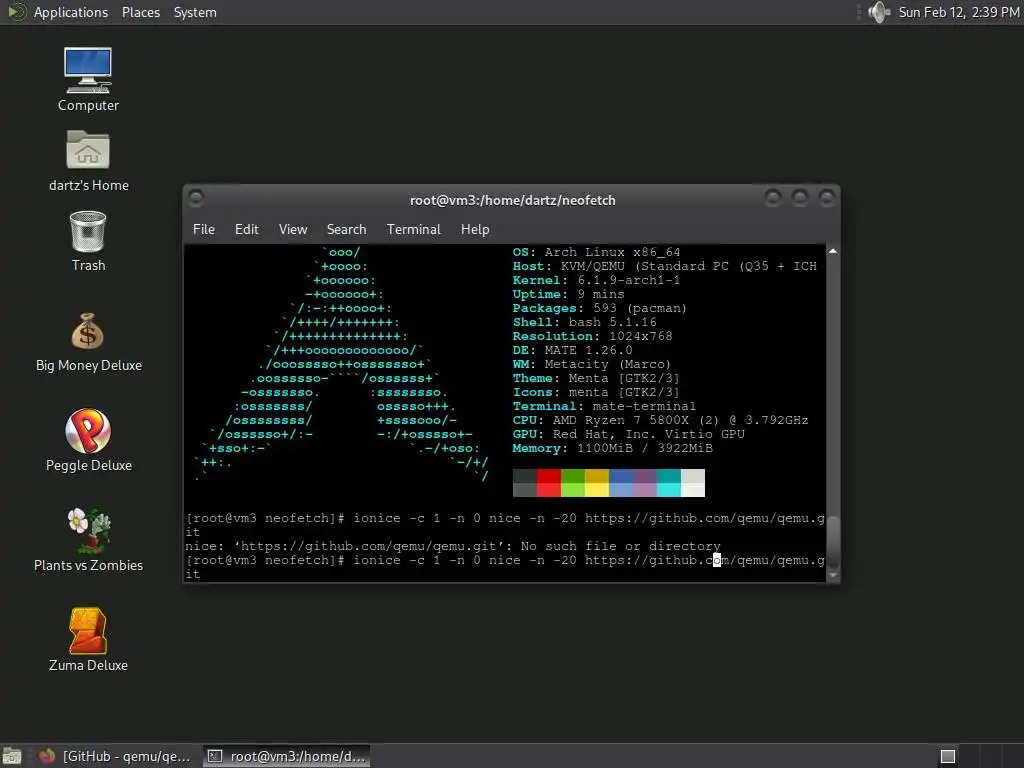
Task: Open the Terminal menu in menubar
Action: click(x=413, y=229)
